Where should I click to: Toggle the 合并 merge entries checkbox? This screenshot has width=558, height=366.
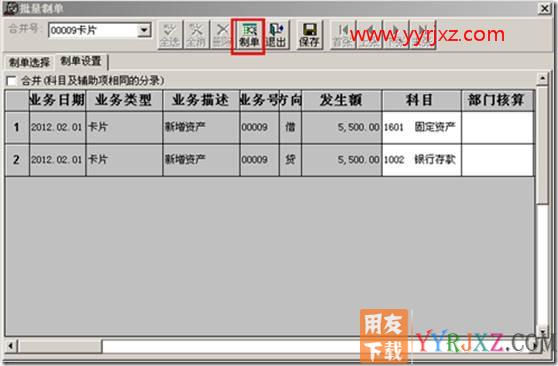(x=11, y=81)
